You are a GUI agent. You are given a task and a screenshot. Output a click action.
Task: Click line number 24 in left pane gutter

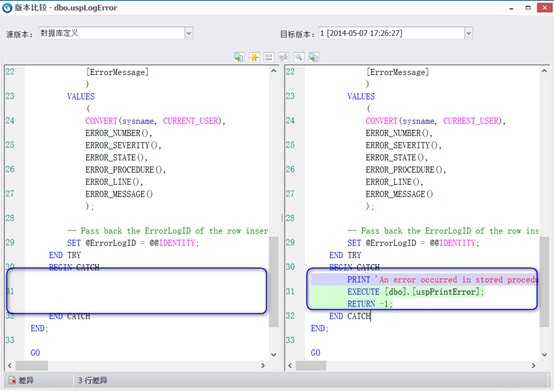click(x=10, y=121)
